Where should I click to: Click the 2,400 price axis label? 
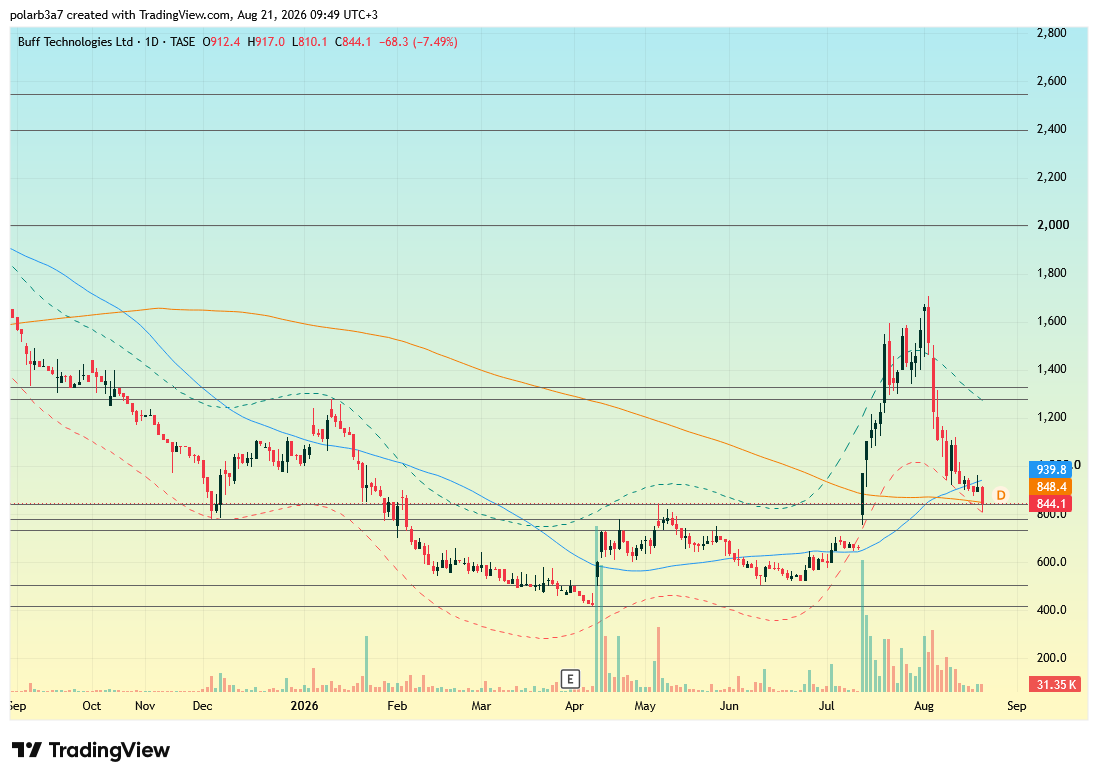coord(1051,129)
